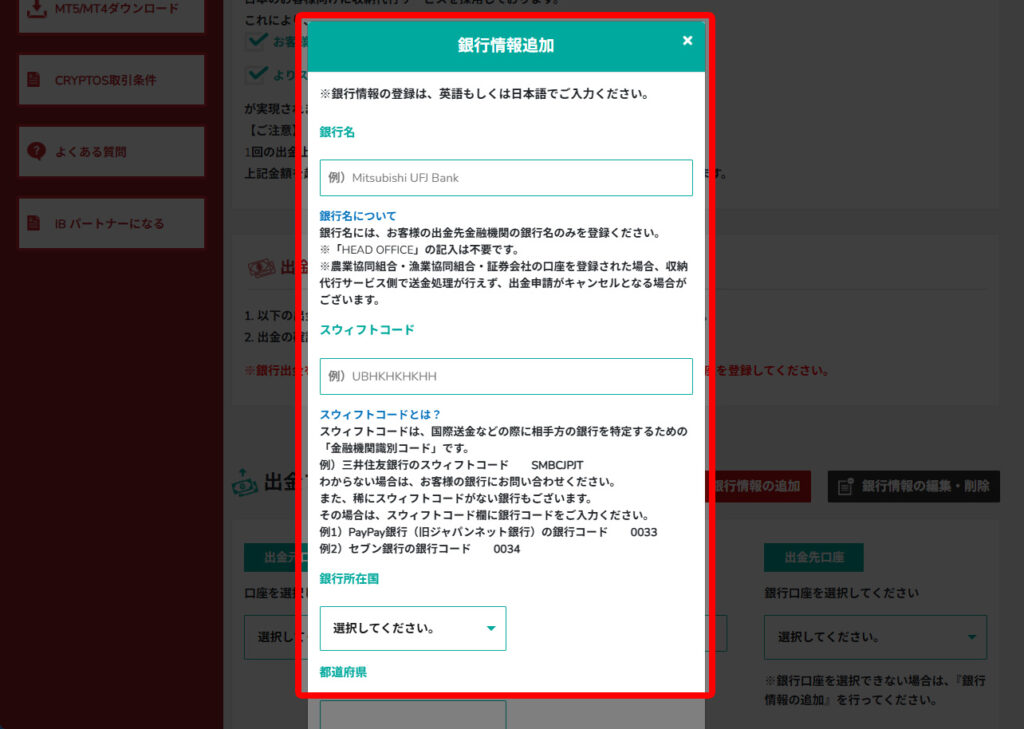Close the 銀行情報追加 modal dialog
This screenshot has width=1024, height=729.
click(687, 40)
